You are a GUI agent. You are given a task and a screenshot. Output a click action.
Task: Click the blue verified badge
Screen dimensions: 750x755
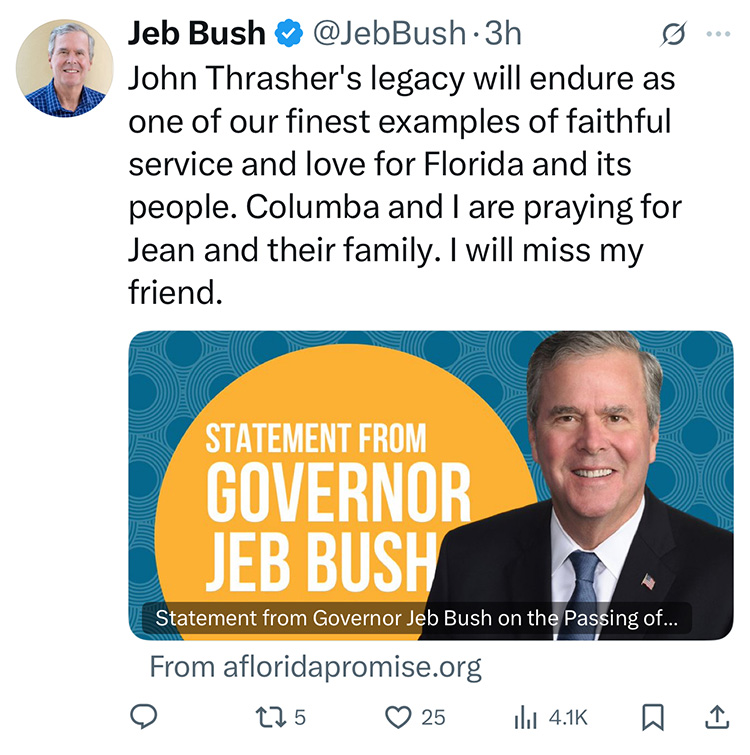pyautogui.click(x=289, y=35)
